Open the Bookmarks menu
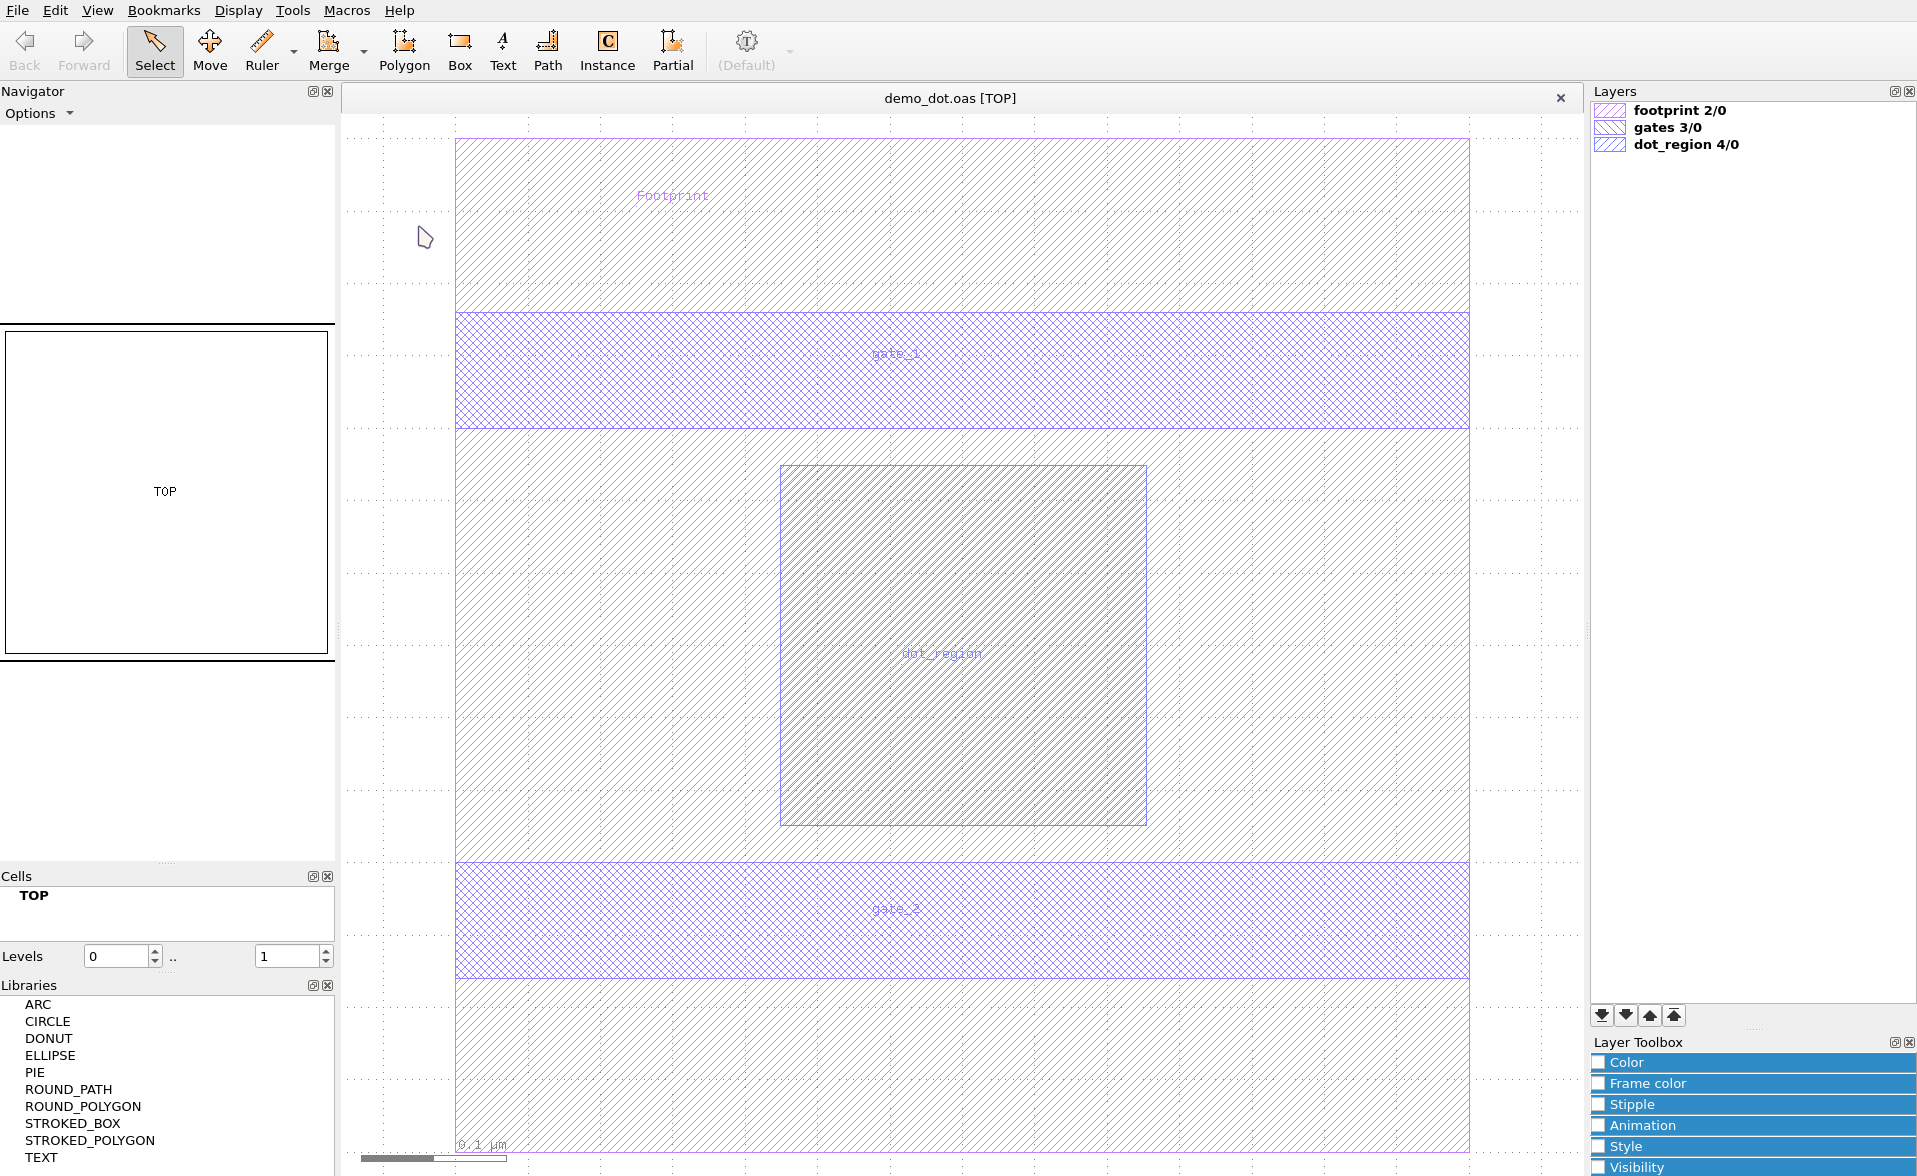 [x=164, y=10]
